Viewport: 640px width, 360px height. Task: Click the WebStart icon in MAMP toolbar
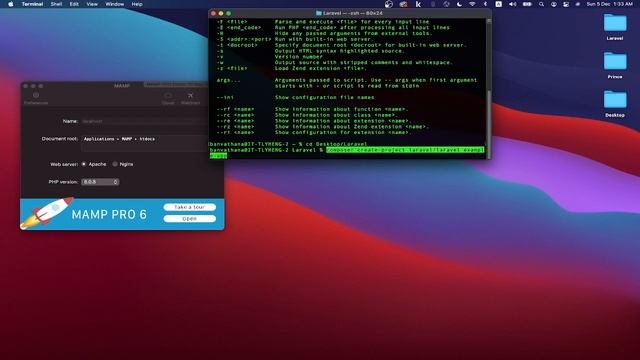pyautogui.click(x=190, y=98)
